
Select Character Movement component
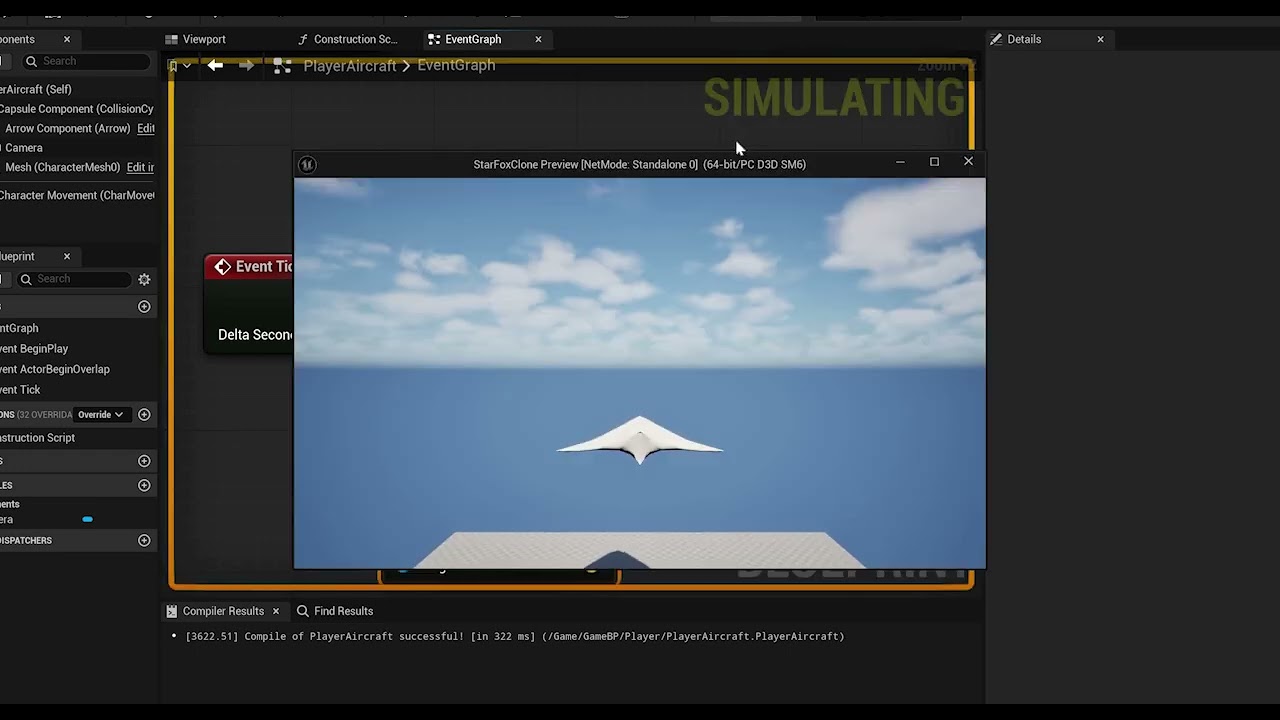click(x=77, y=195)
